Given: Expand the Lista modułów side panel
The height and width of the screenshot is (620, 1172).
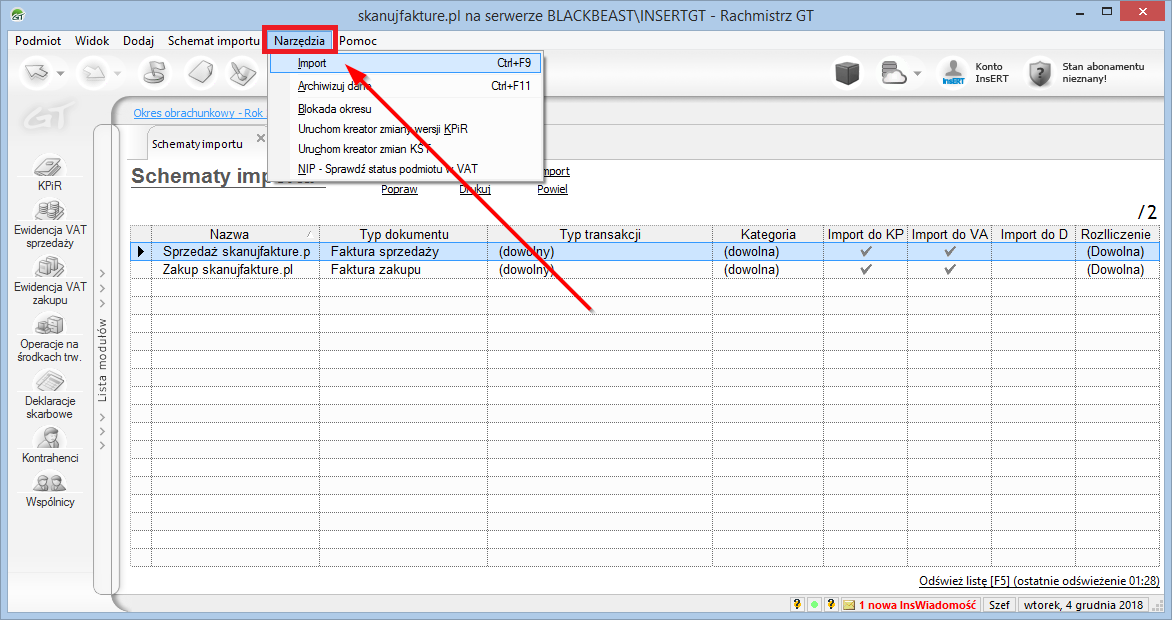Looking at the screenshot, I should [101, 360].
